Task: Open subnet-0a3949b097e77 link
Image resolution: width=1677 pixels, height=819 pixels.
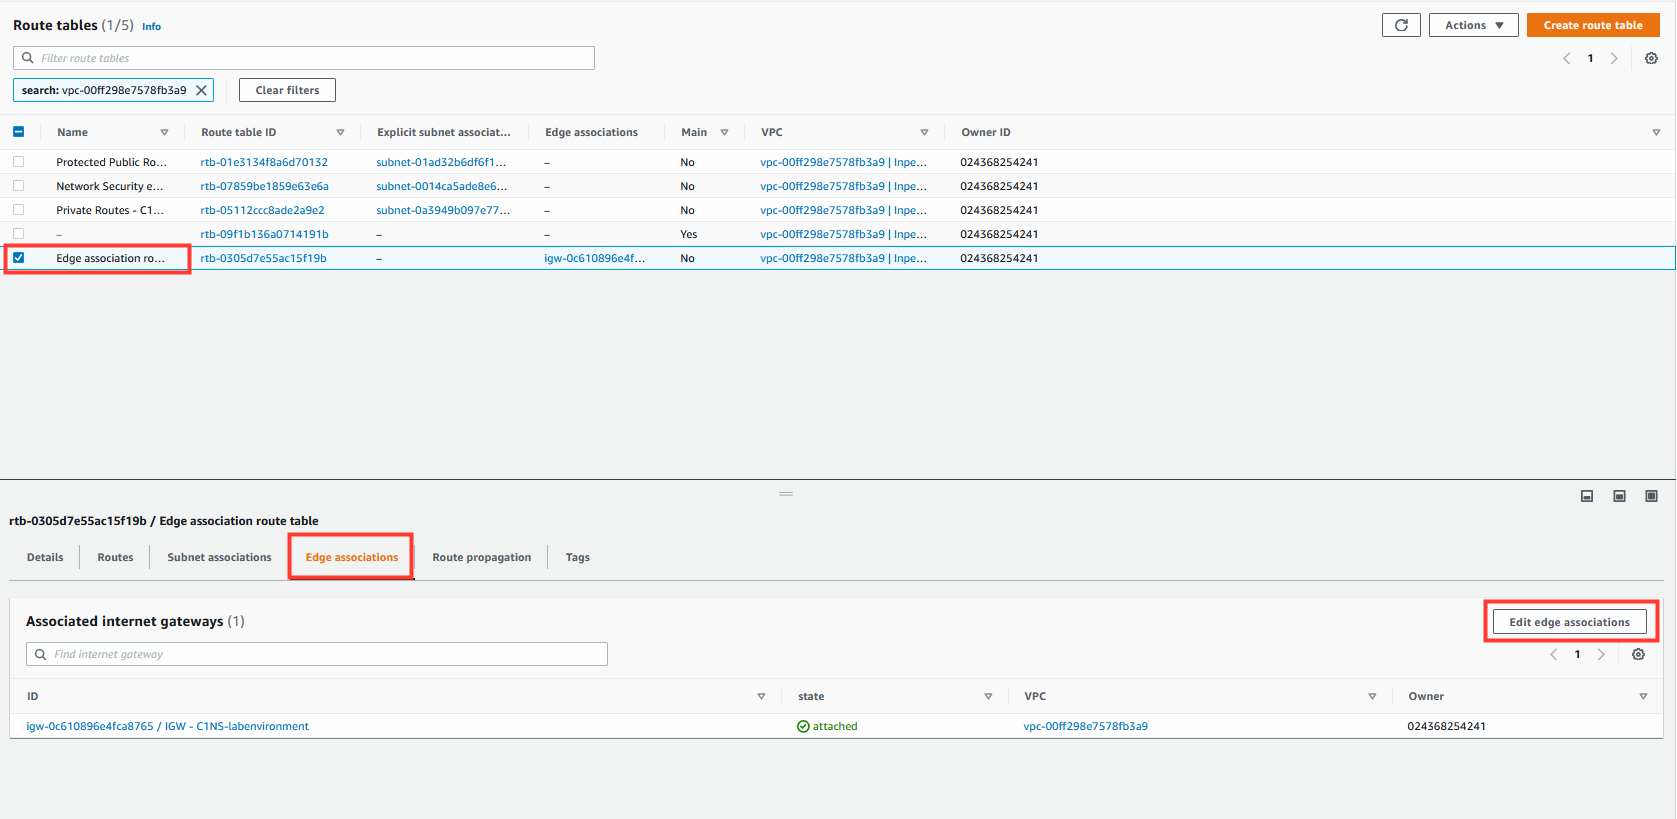Action: [x=443, y=210]
